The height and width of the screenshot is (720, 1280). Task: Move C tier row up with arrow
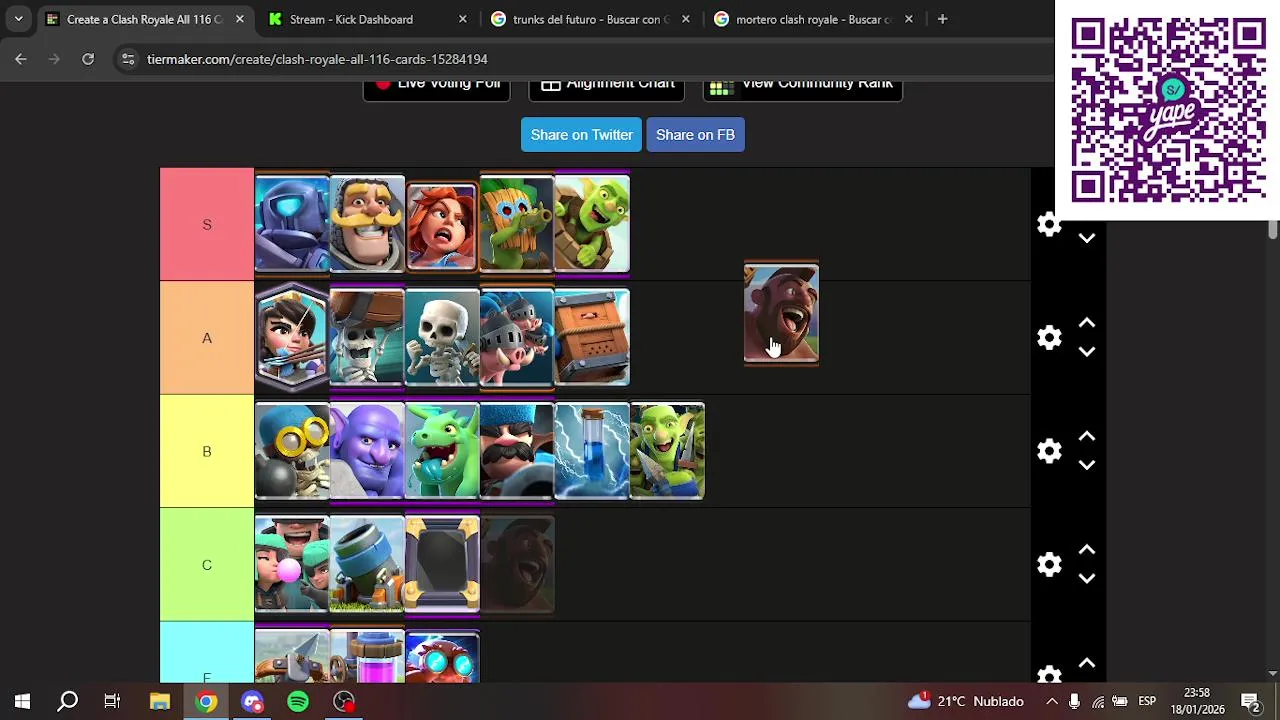tap(1087, 550)
